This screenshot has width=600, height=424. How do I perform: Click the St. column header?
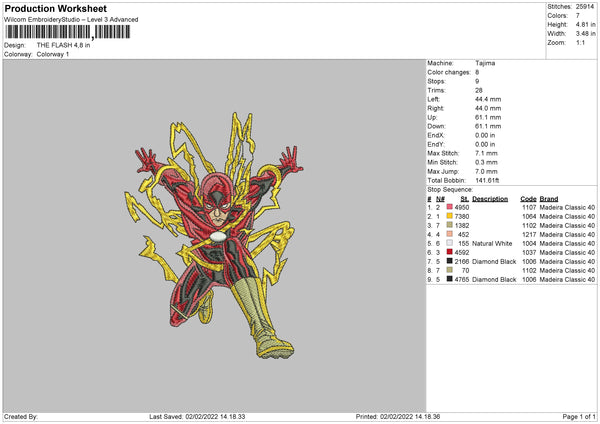[x=465, y=199]
